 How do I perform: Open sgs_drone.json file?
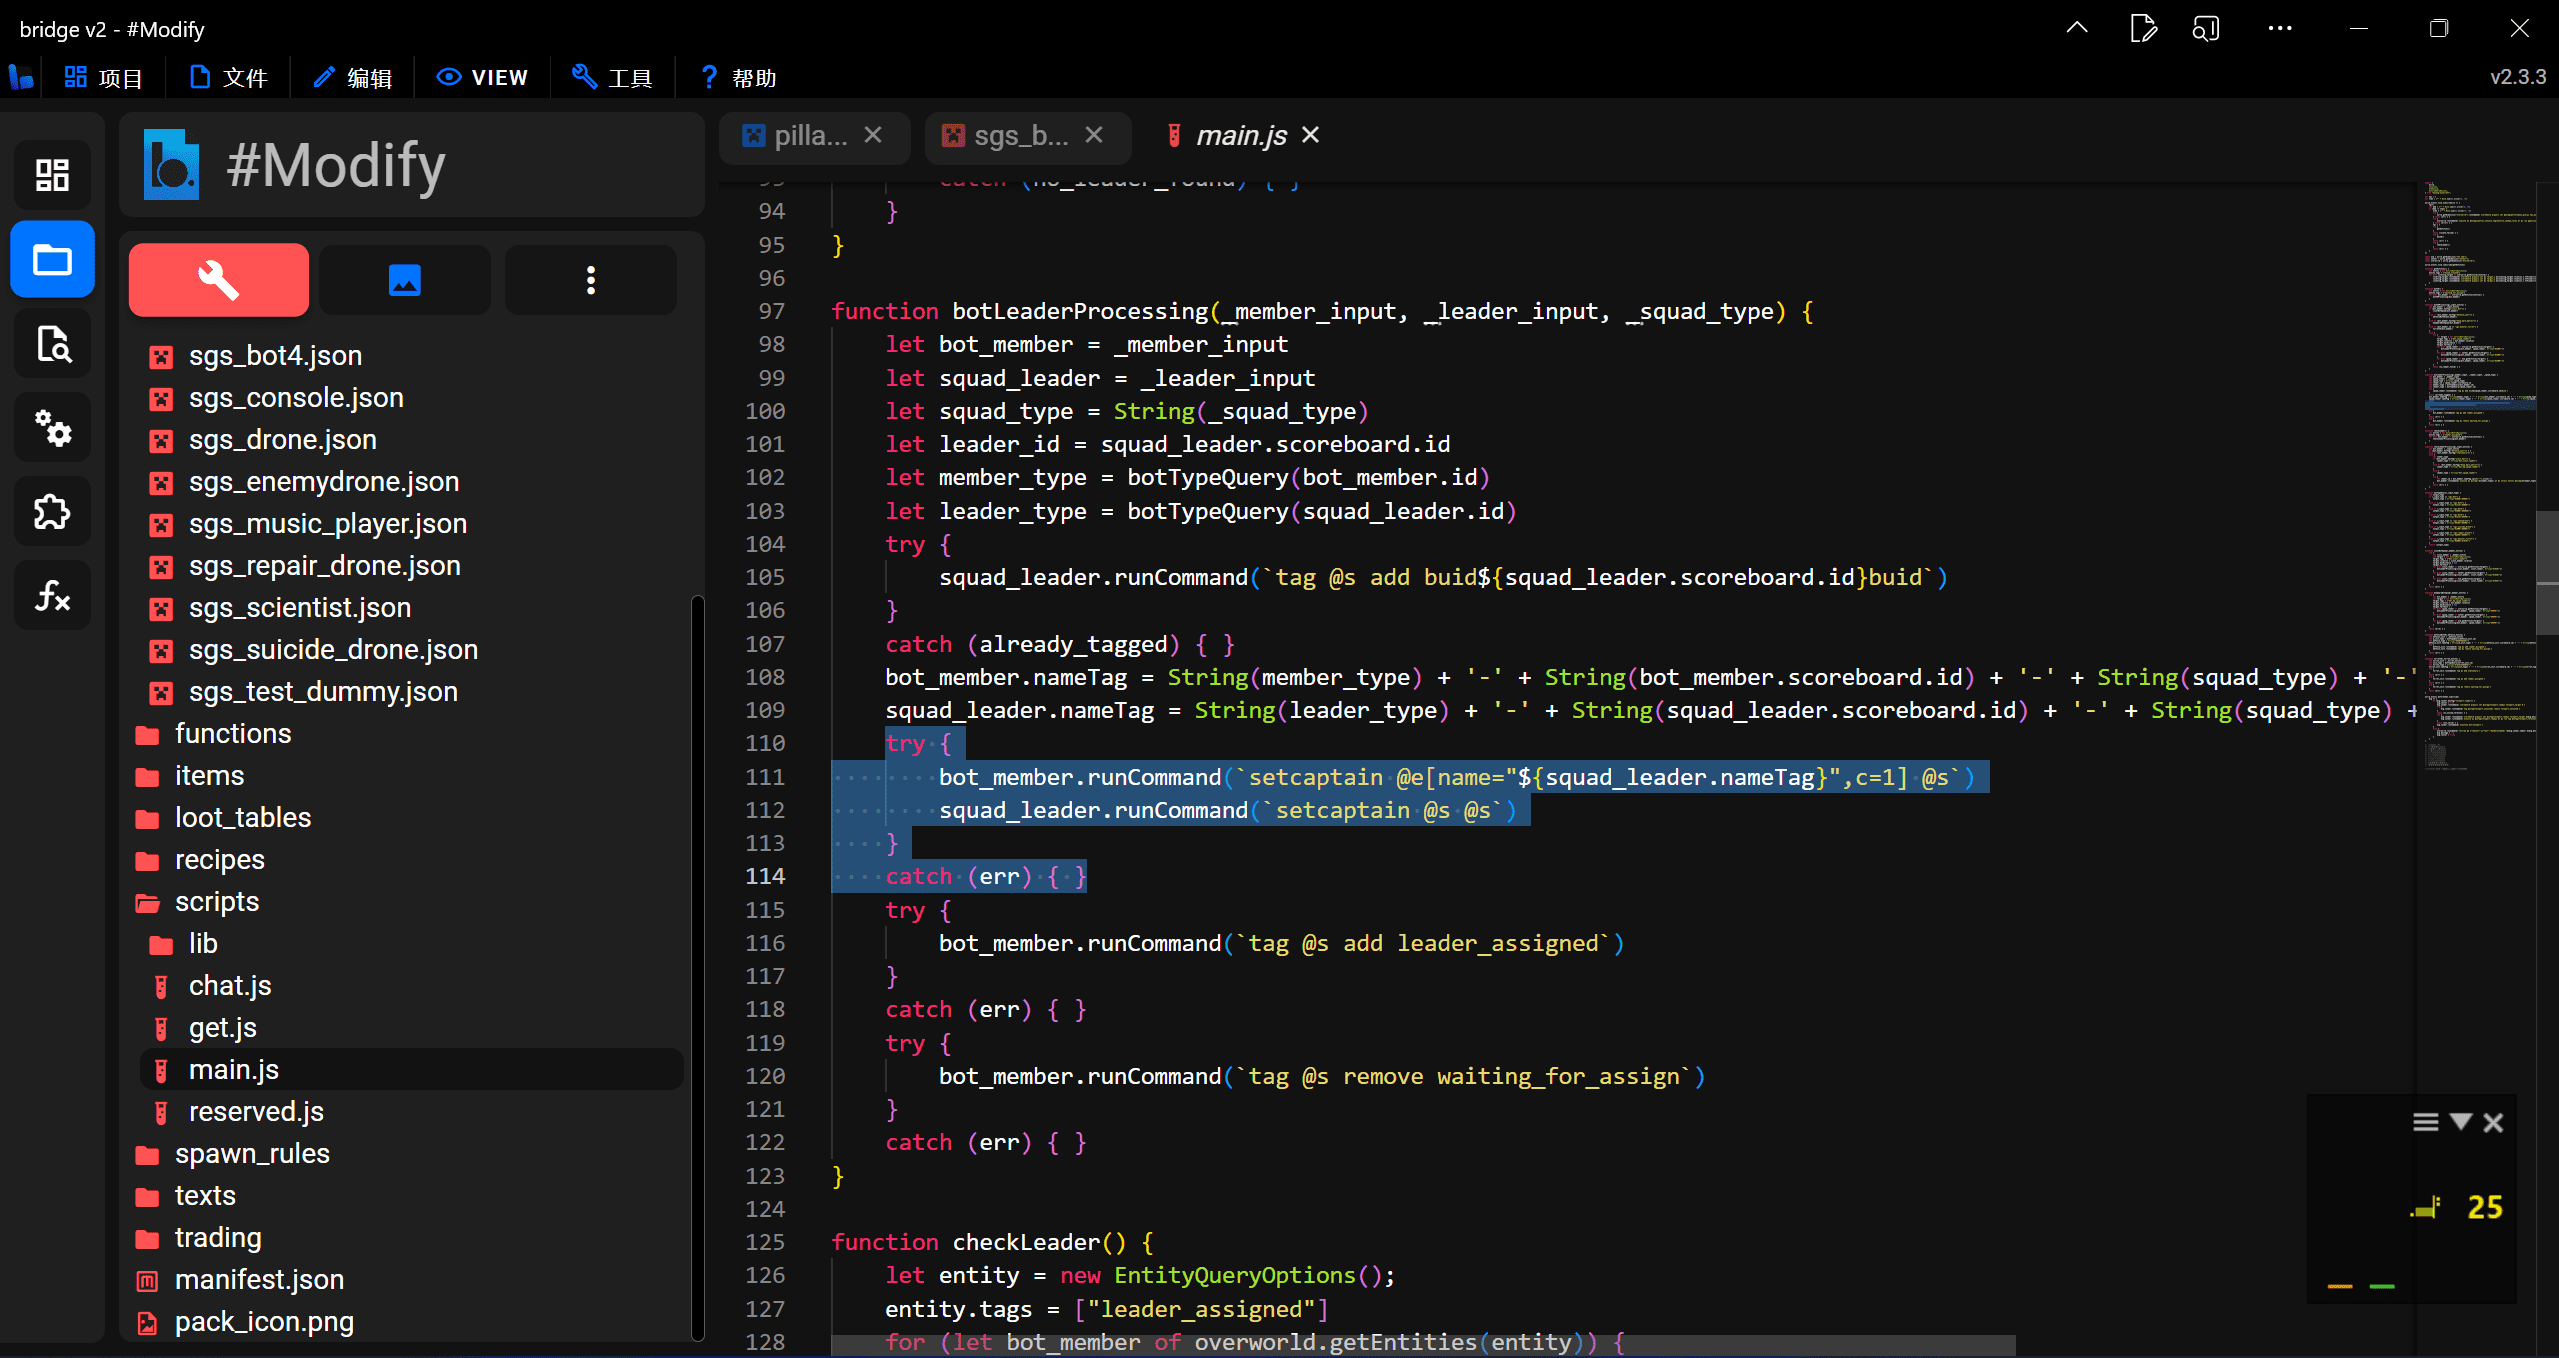[x=411, y=440]
